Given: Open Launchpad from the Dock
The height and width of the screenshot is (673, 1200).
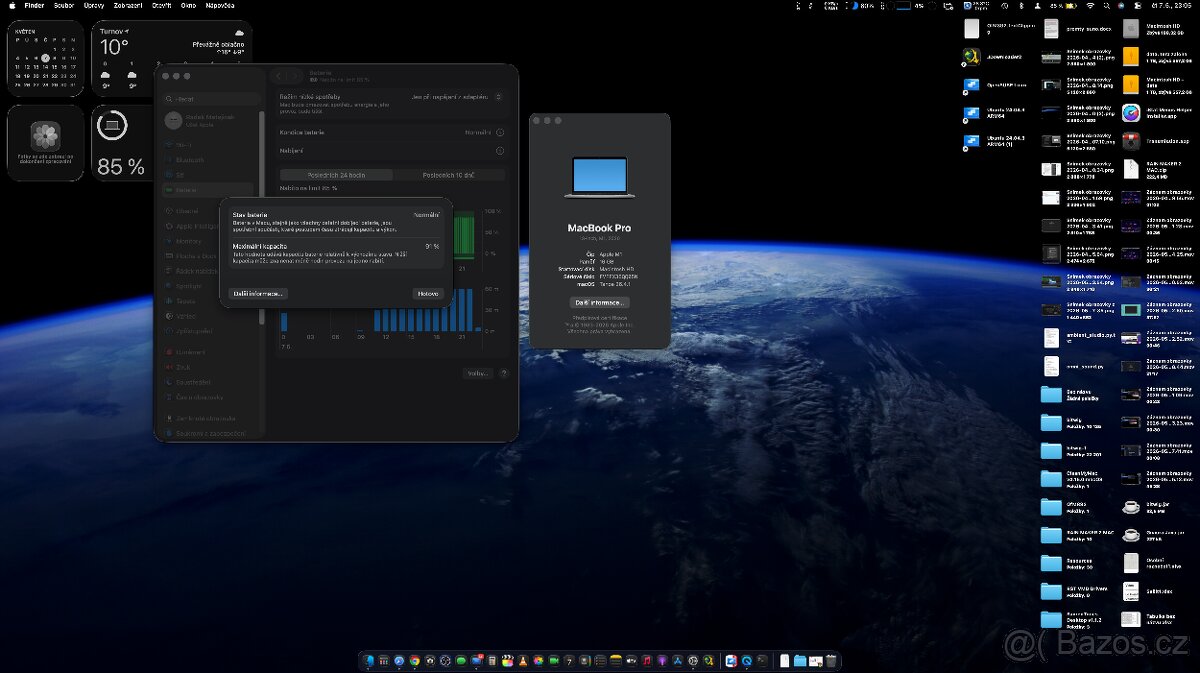Looking at the screenshot, I should [x=384, y=661].
